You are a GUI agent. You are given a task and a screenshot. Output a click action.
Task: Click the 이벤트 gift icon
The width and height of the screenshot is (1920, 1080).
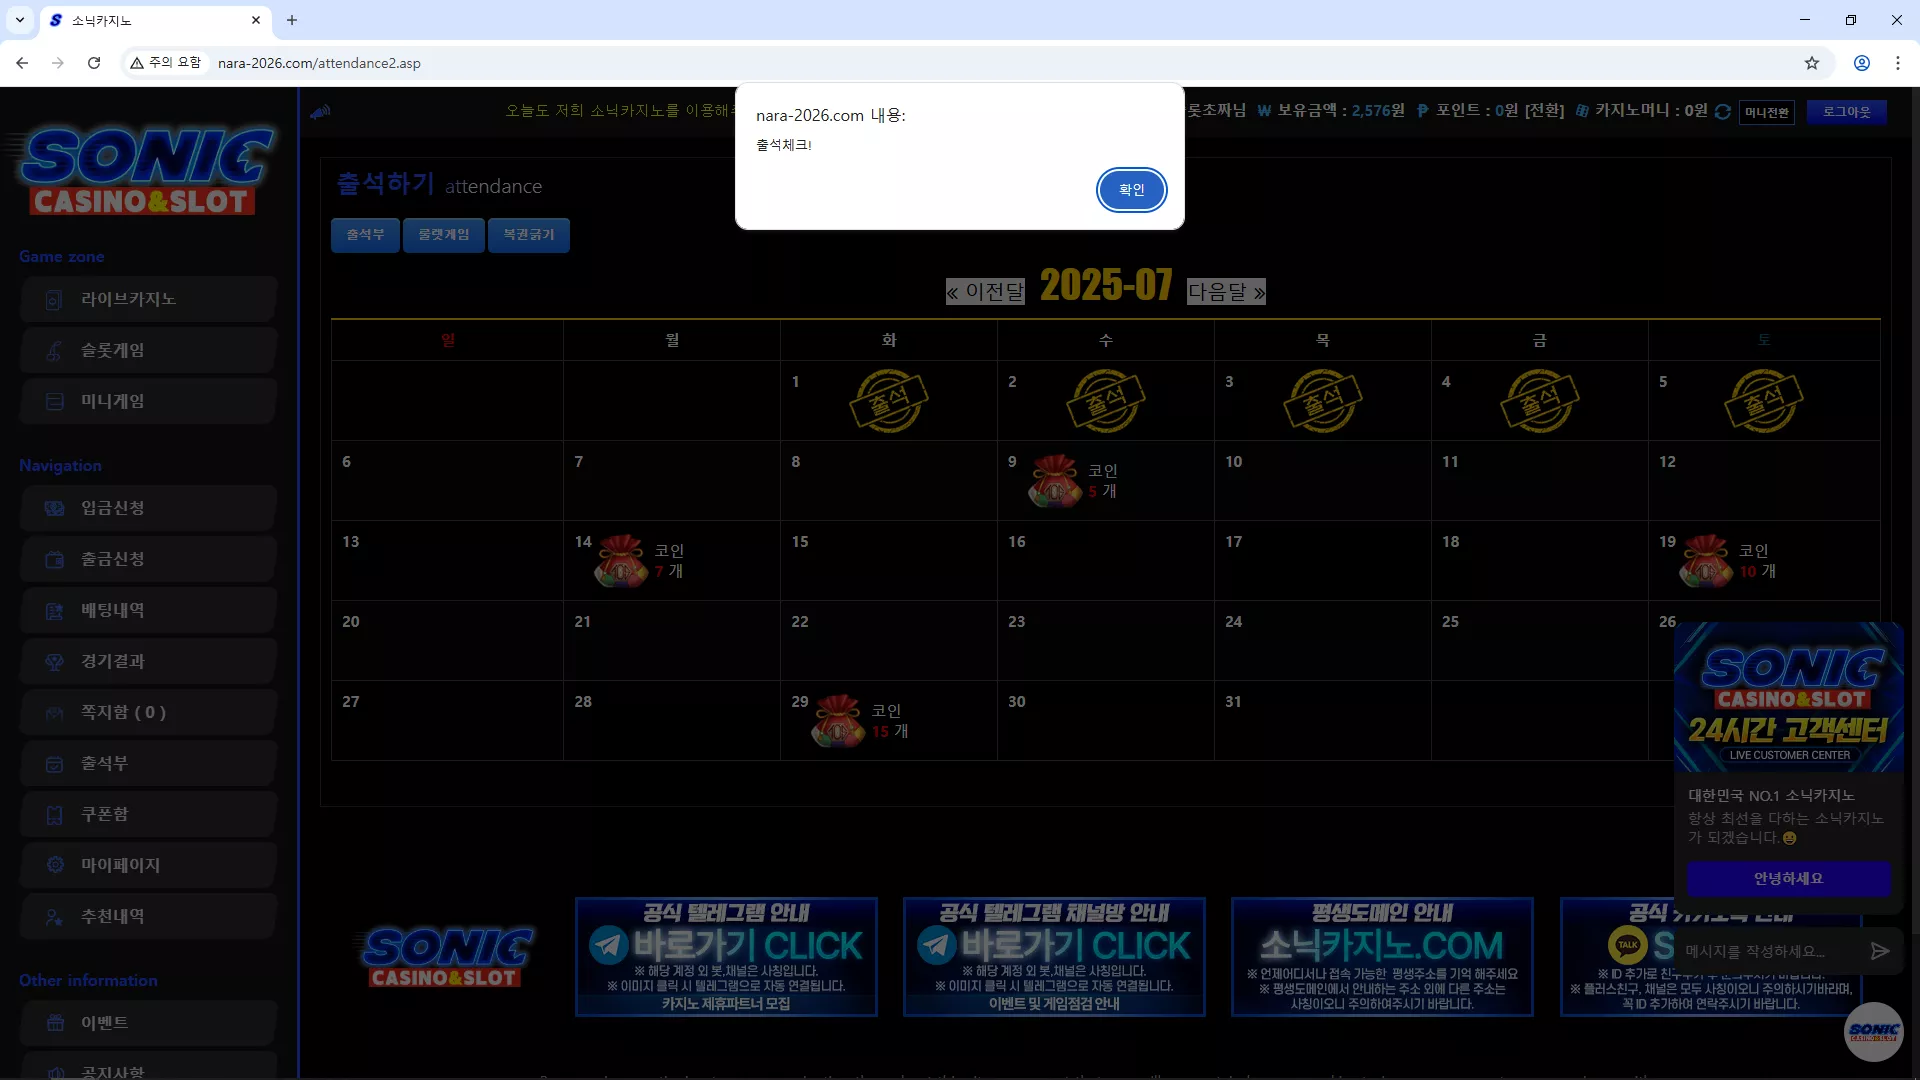(55, 1023)
